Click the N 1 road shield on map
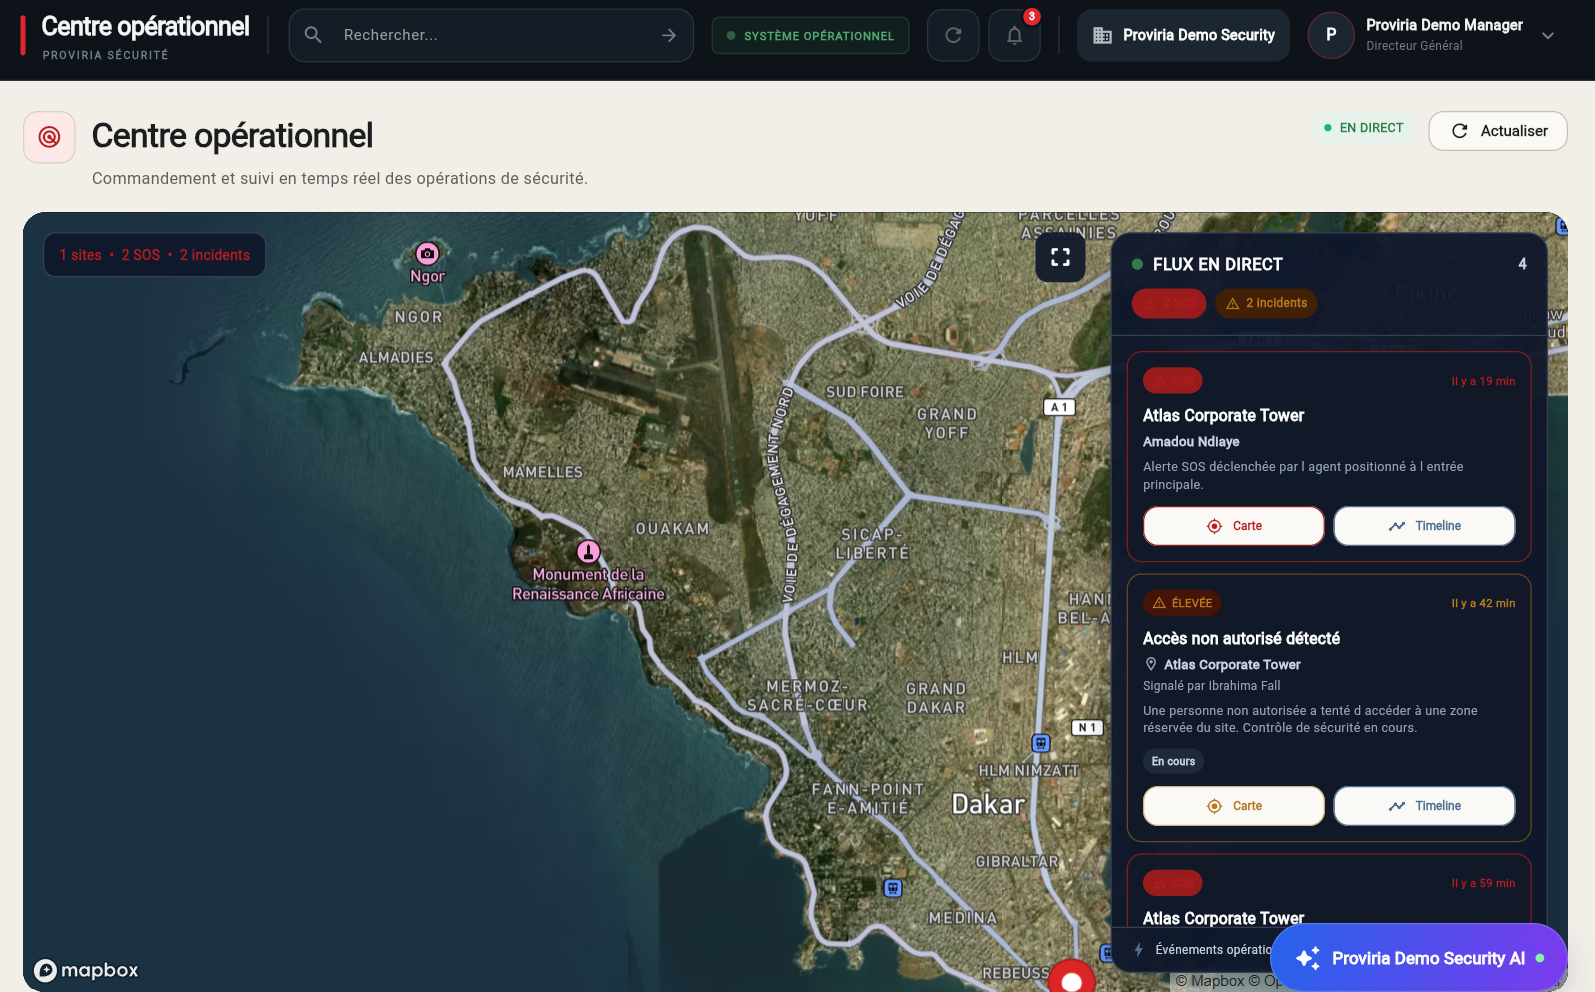The width and height of the screenshot is (1595, 992). coord(1087,728)
